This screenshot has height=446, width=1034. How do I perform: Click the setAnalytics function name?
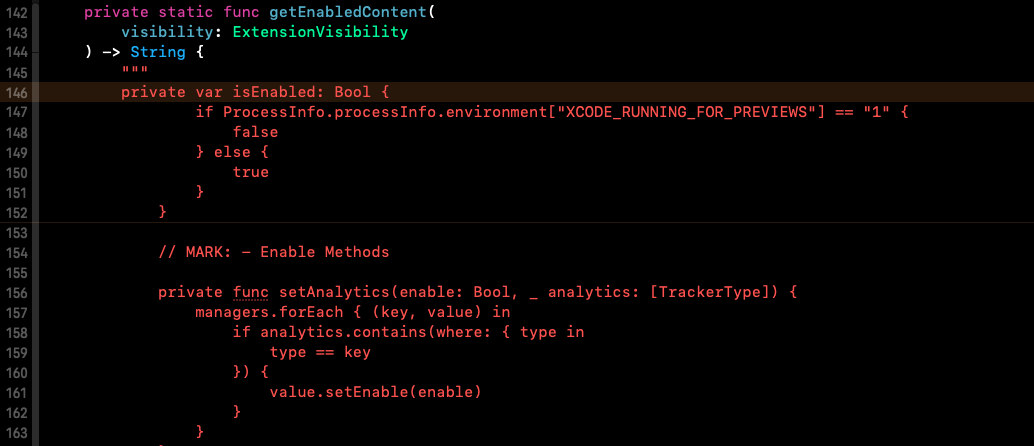334,292
